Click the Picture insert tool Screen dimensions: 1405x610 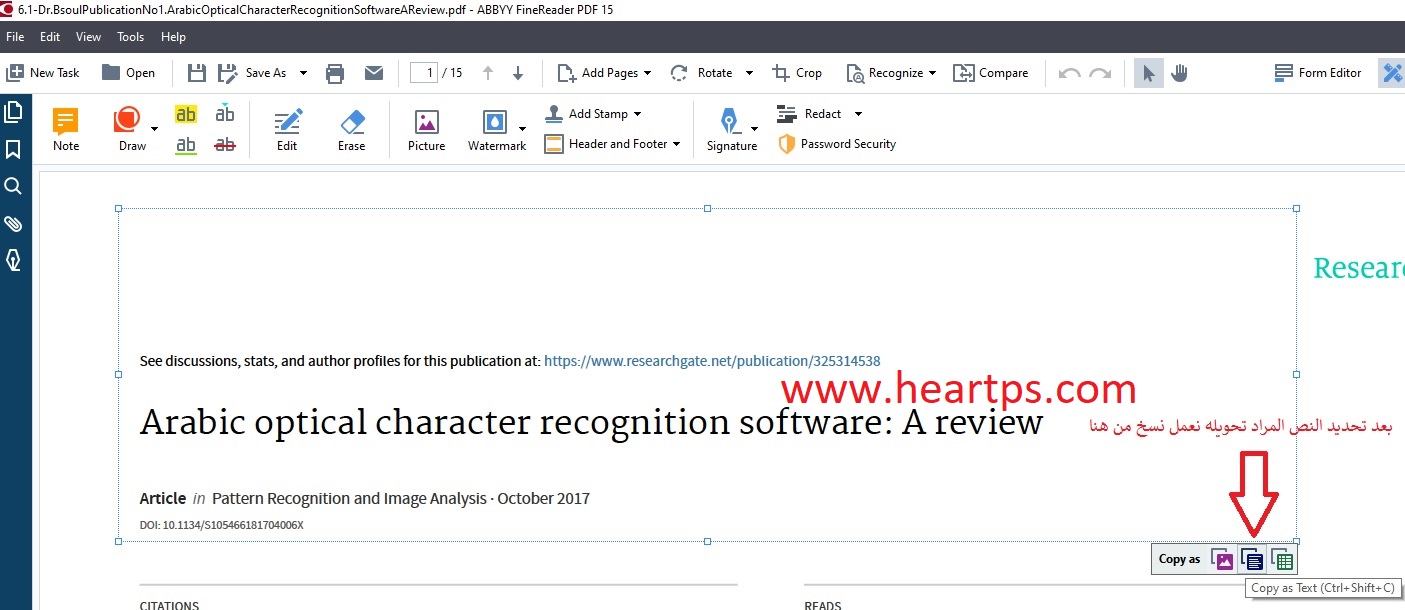pyautogui.click(x=426, y=130)
